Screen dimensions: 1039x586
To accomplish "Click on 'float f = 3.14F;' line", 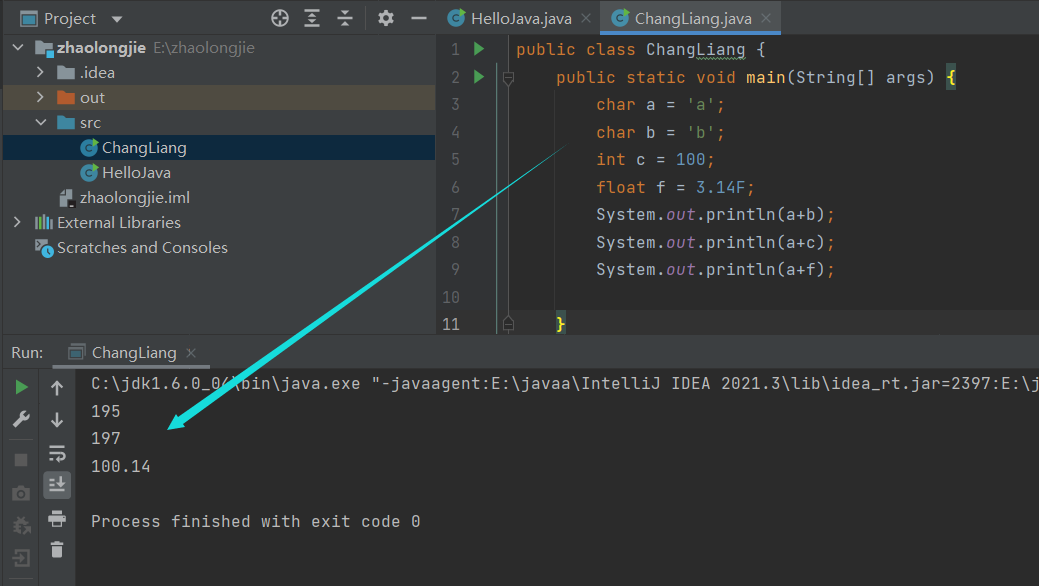I will [675, 188].
